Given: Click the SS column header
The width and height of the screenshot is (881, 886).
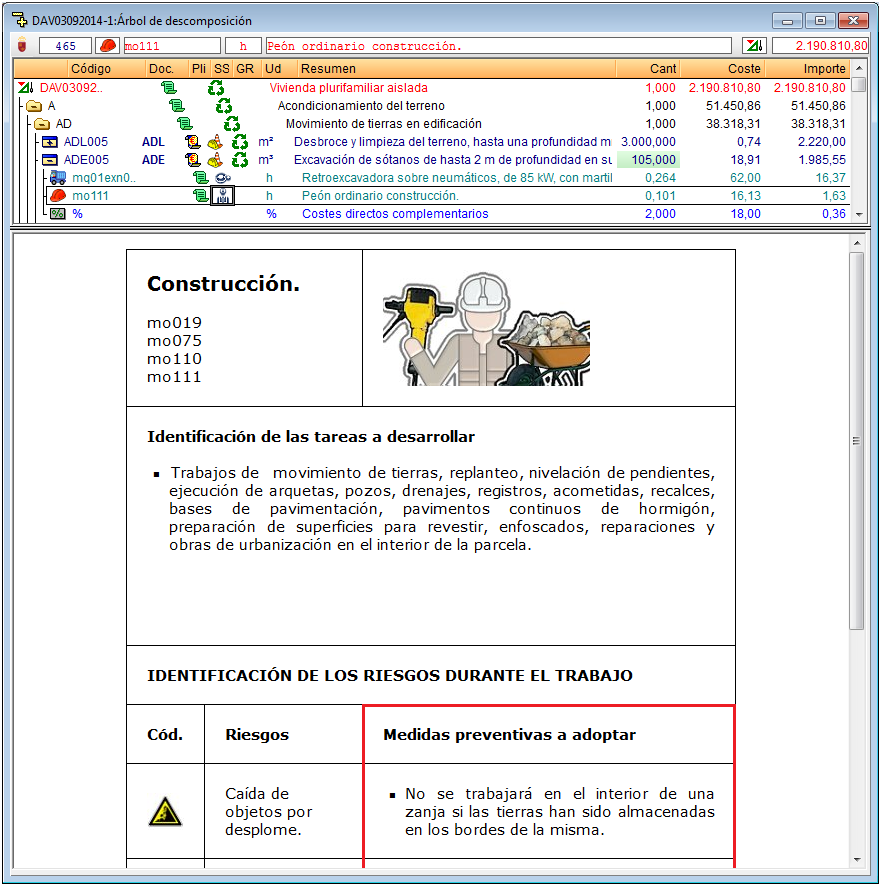Looking at the screenshot, I should coord(222,68).
